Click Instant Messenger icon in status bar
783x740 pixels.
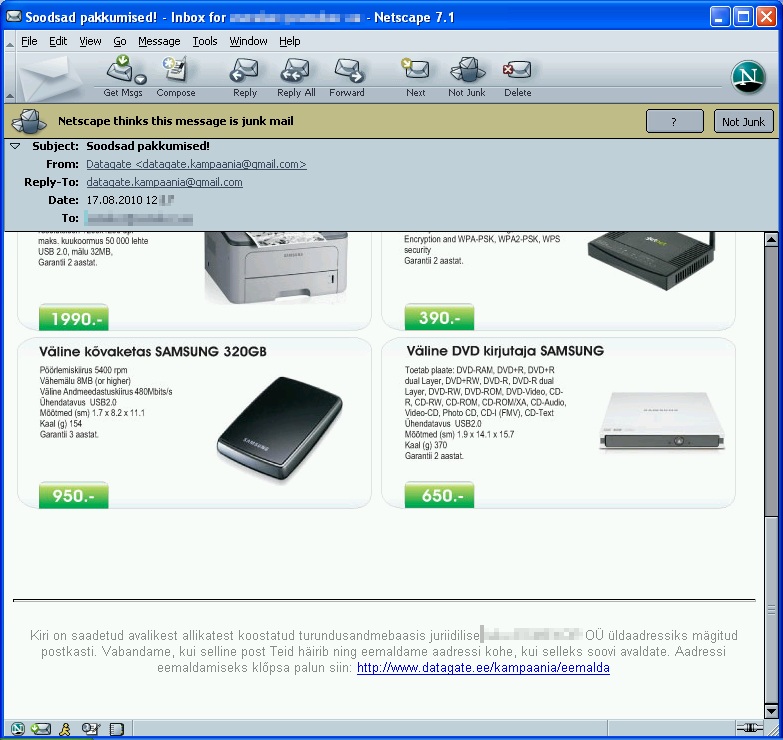click(65, 729)
